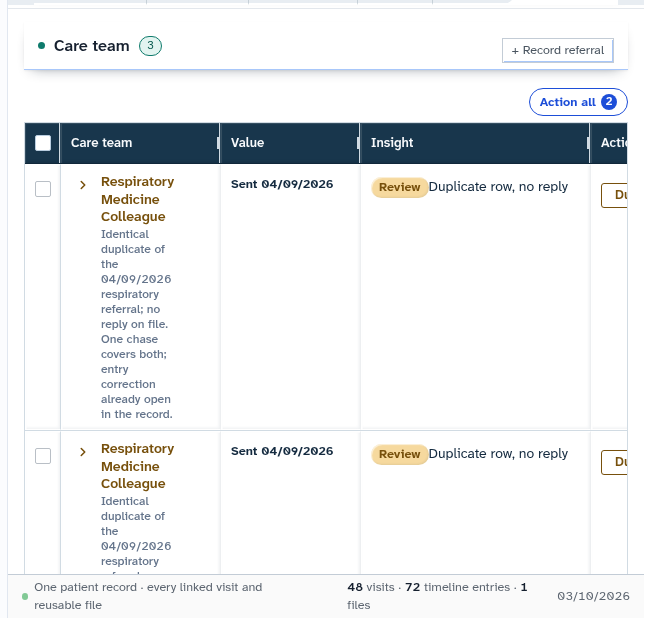Click the green status dot in the footer
This screenshot has height=618, width=652.
pos(25,596)
